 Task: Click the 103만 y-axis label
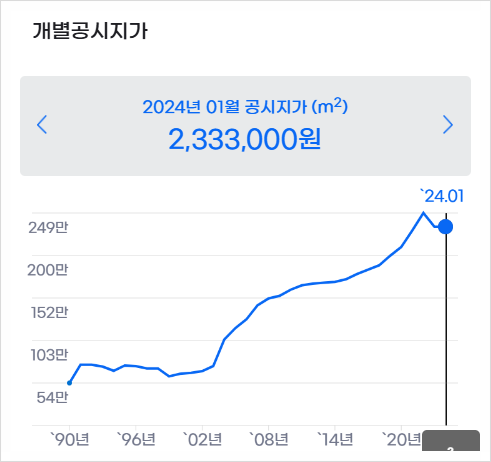tap(49, 355)
